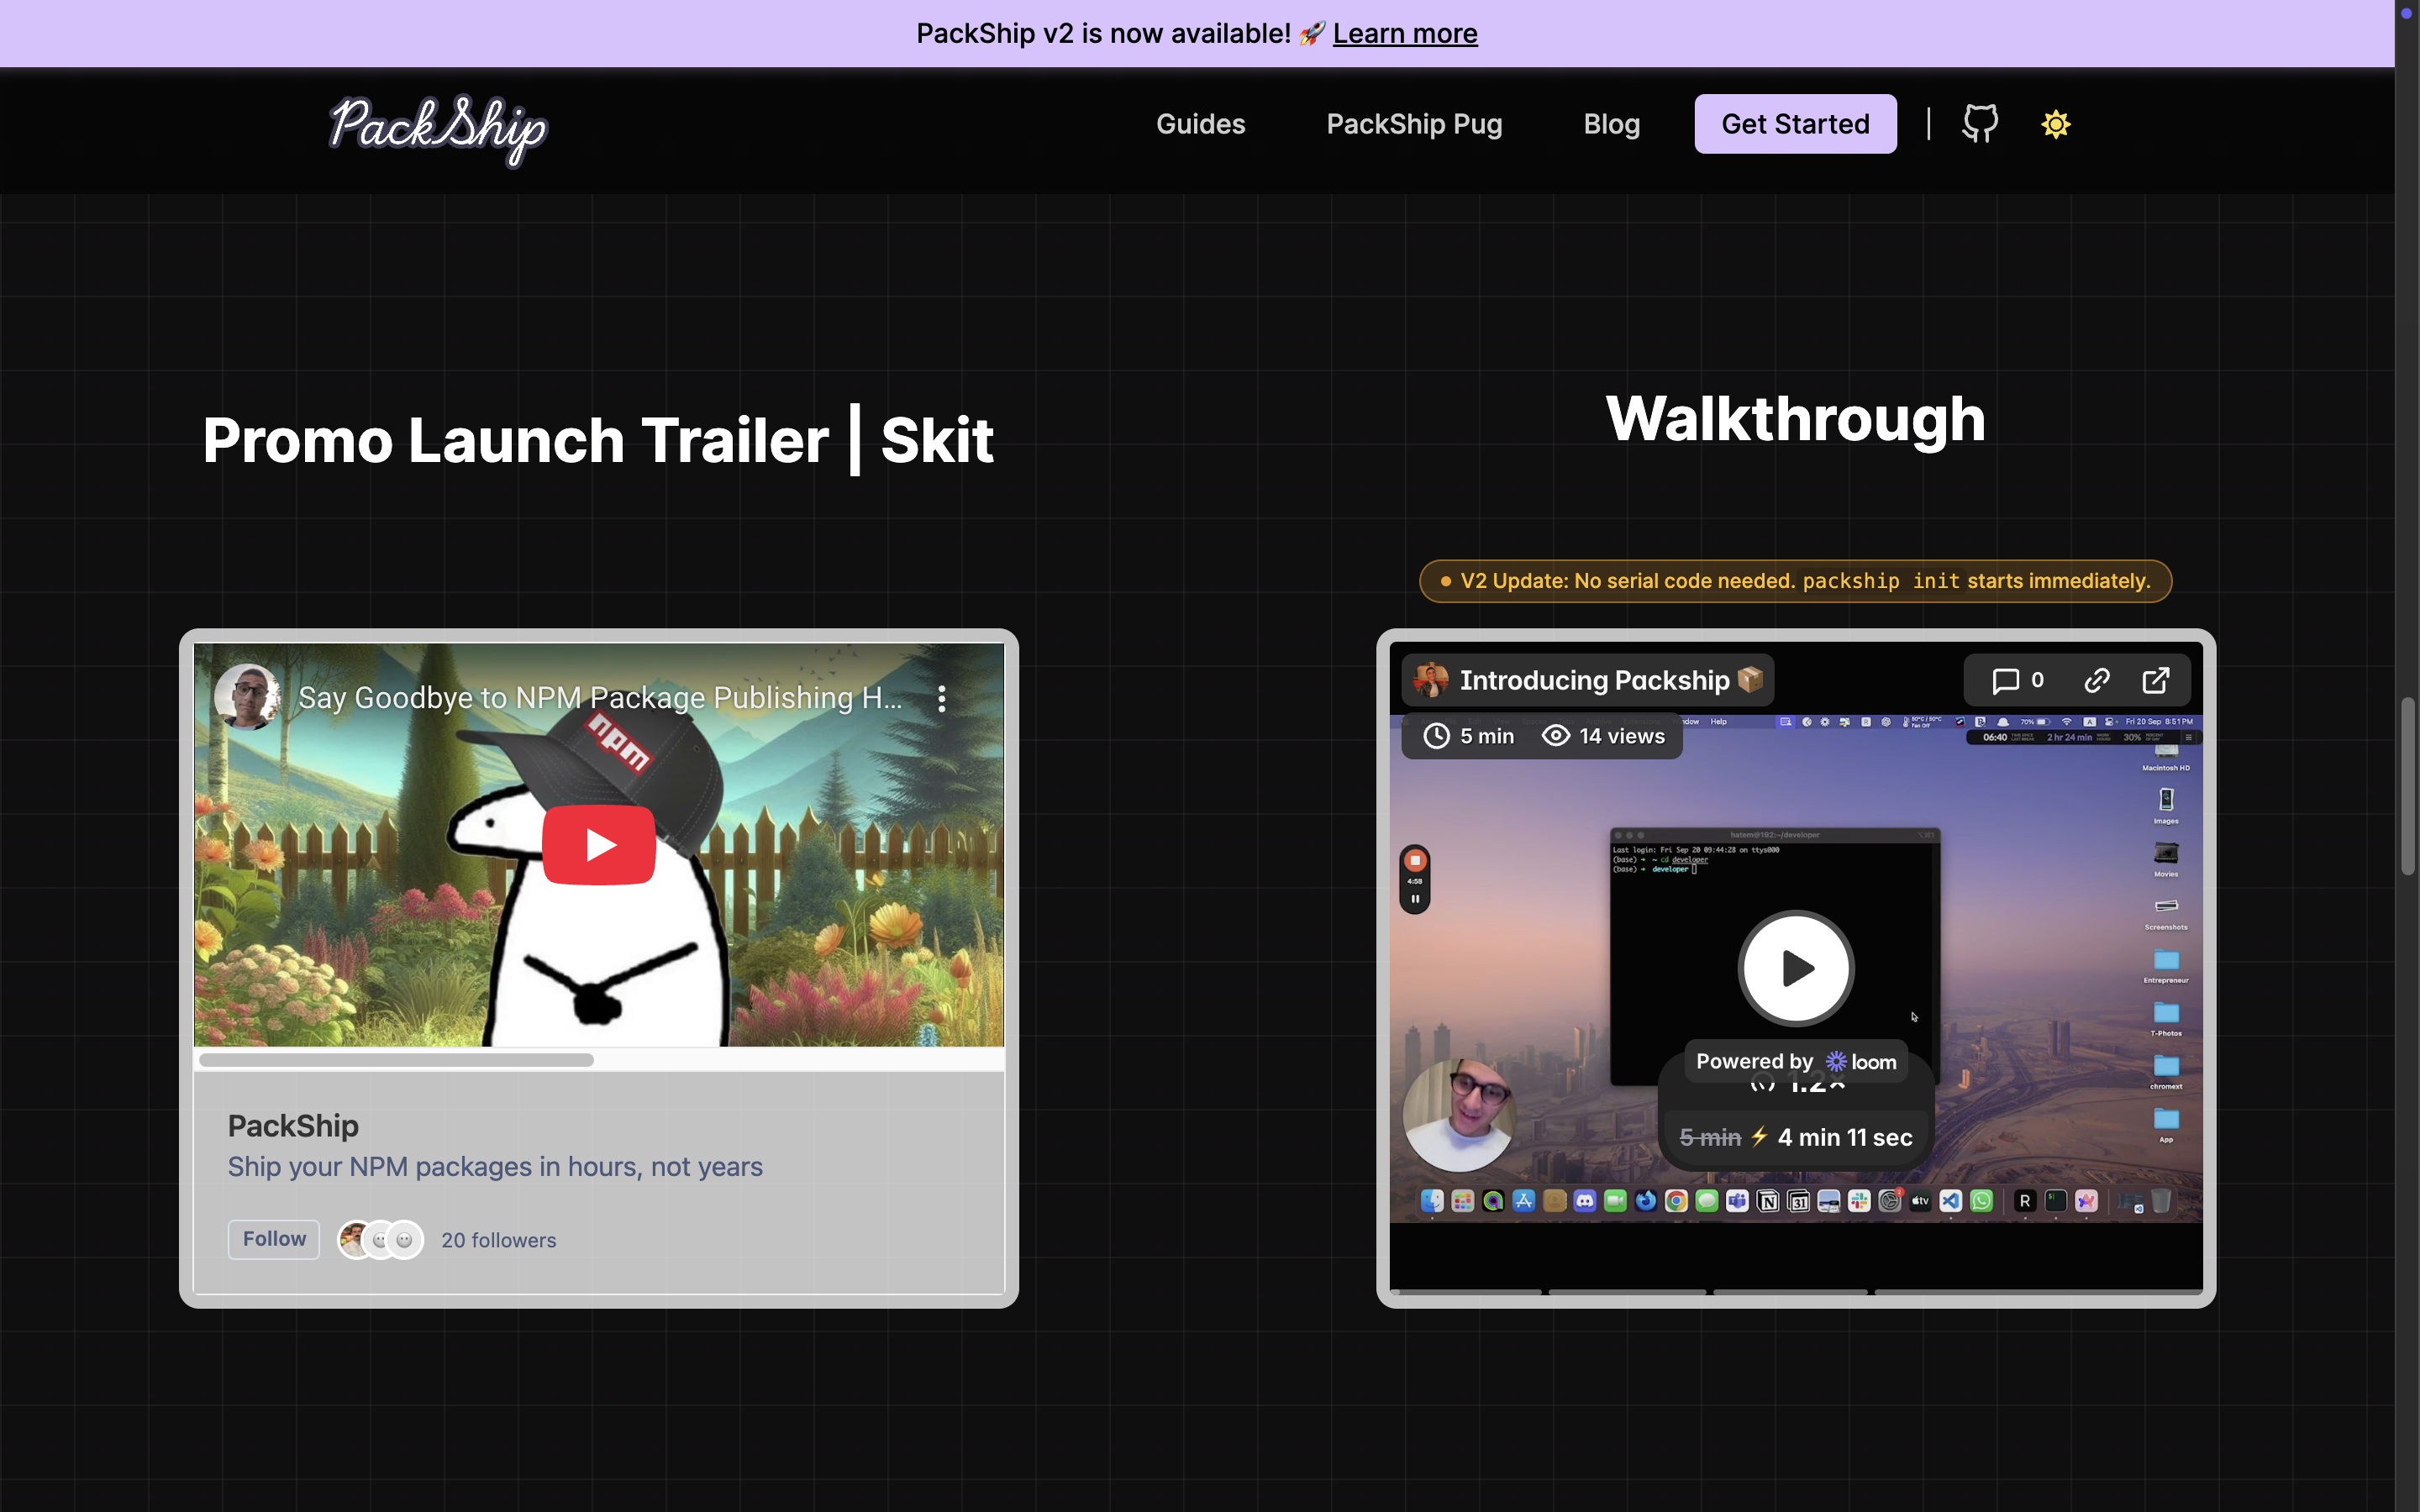2420x1512 pixels.
Task: Play the YouTube promo trailer video
Action: tap(598, 845)
